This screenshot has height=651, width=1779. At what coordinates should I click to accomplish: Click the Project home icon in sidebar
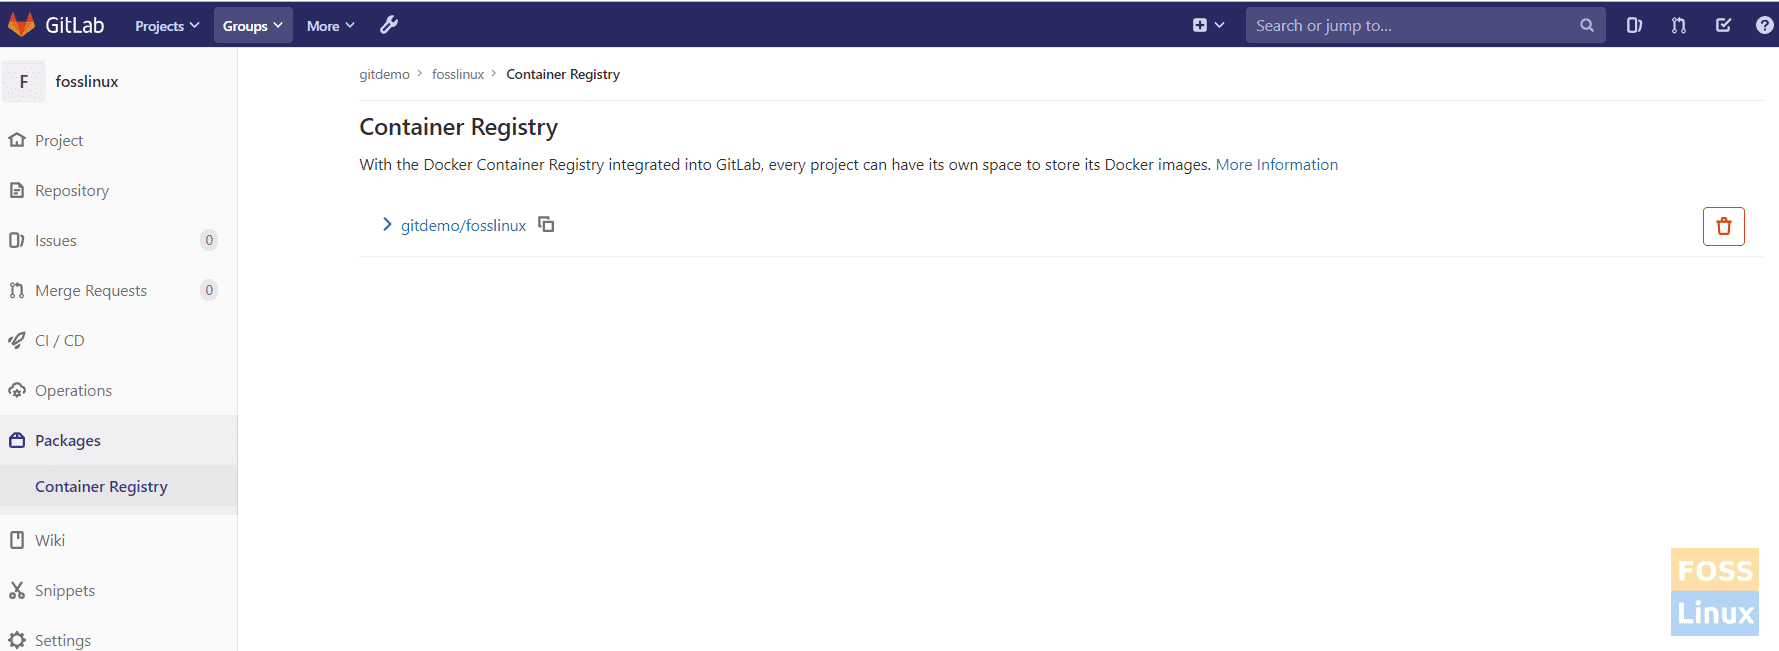[17, 140]
